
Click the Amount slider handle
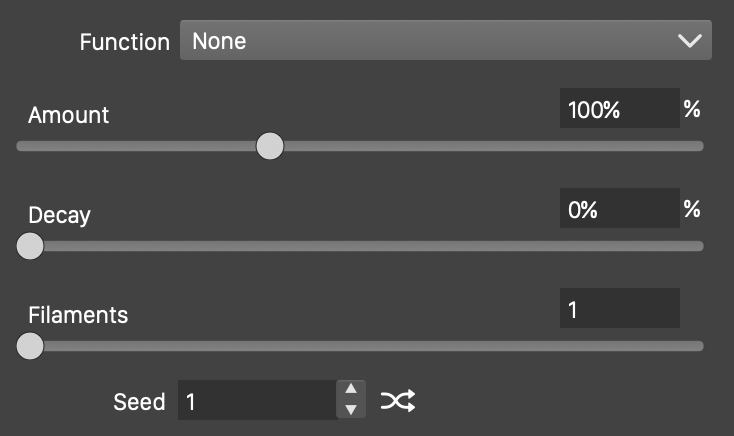tap(270, 146)
